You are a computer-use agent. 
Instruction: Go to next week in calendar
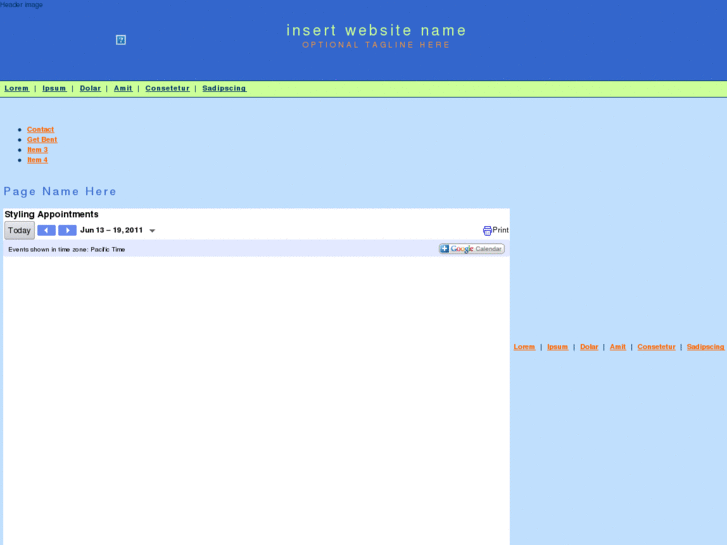coord(67,230)
